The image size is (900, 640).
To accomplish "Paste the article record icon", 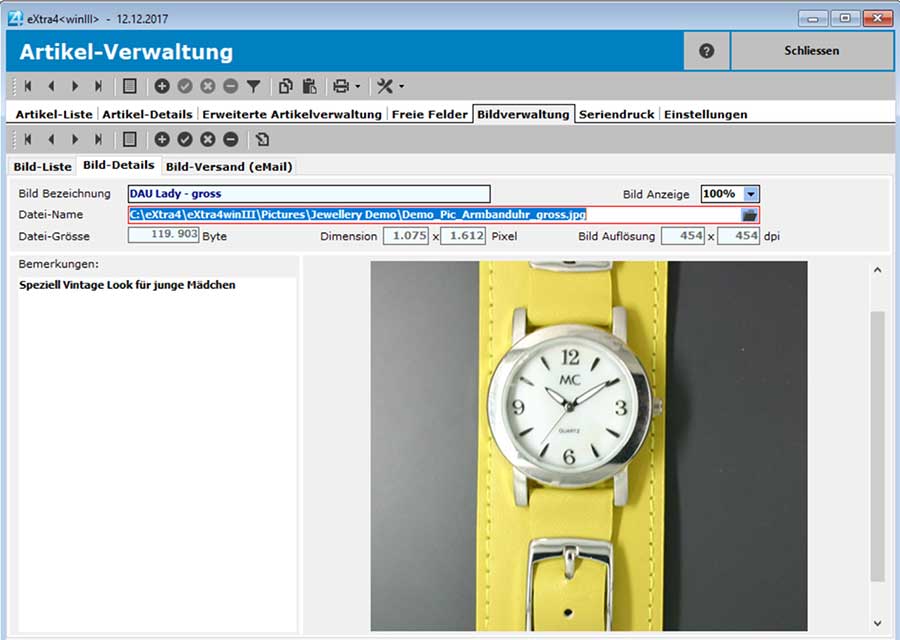I will click(310, 86).
